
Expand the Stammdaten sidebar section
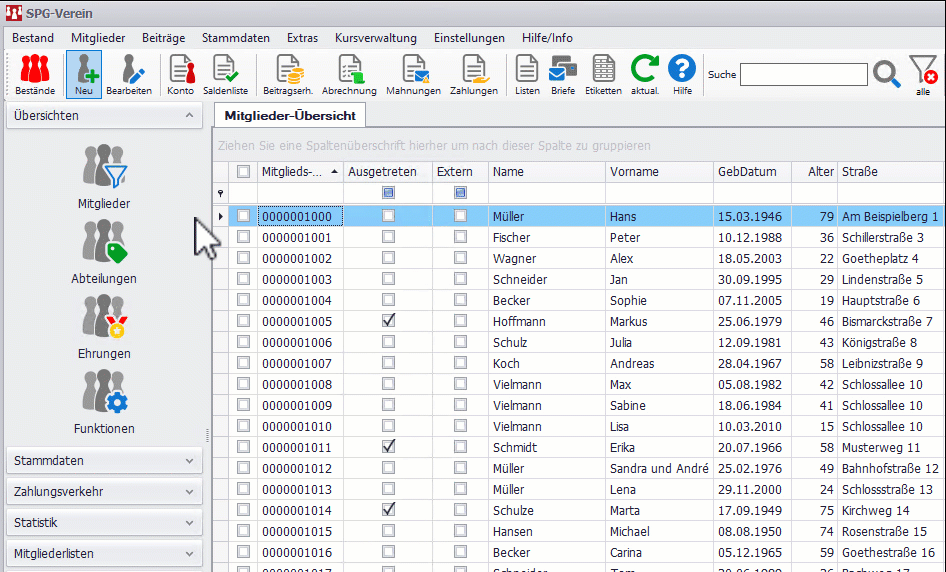[104, 461]
